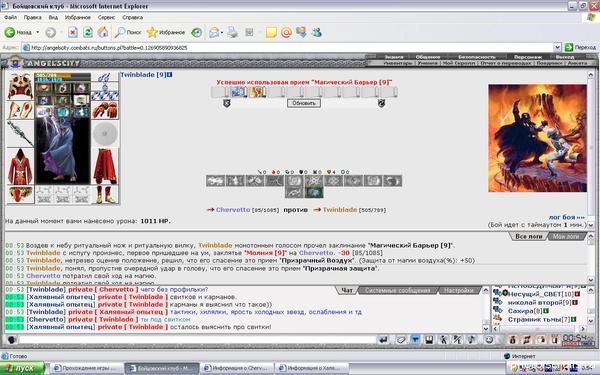Click the Обновить button
Viewport: 600px width, 375px height.
click(x=304, y=103)
